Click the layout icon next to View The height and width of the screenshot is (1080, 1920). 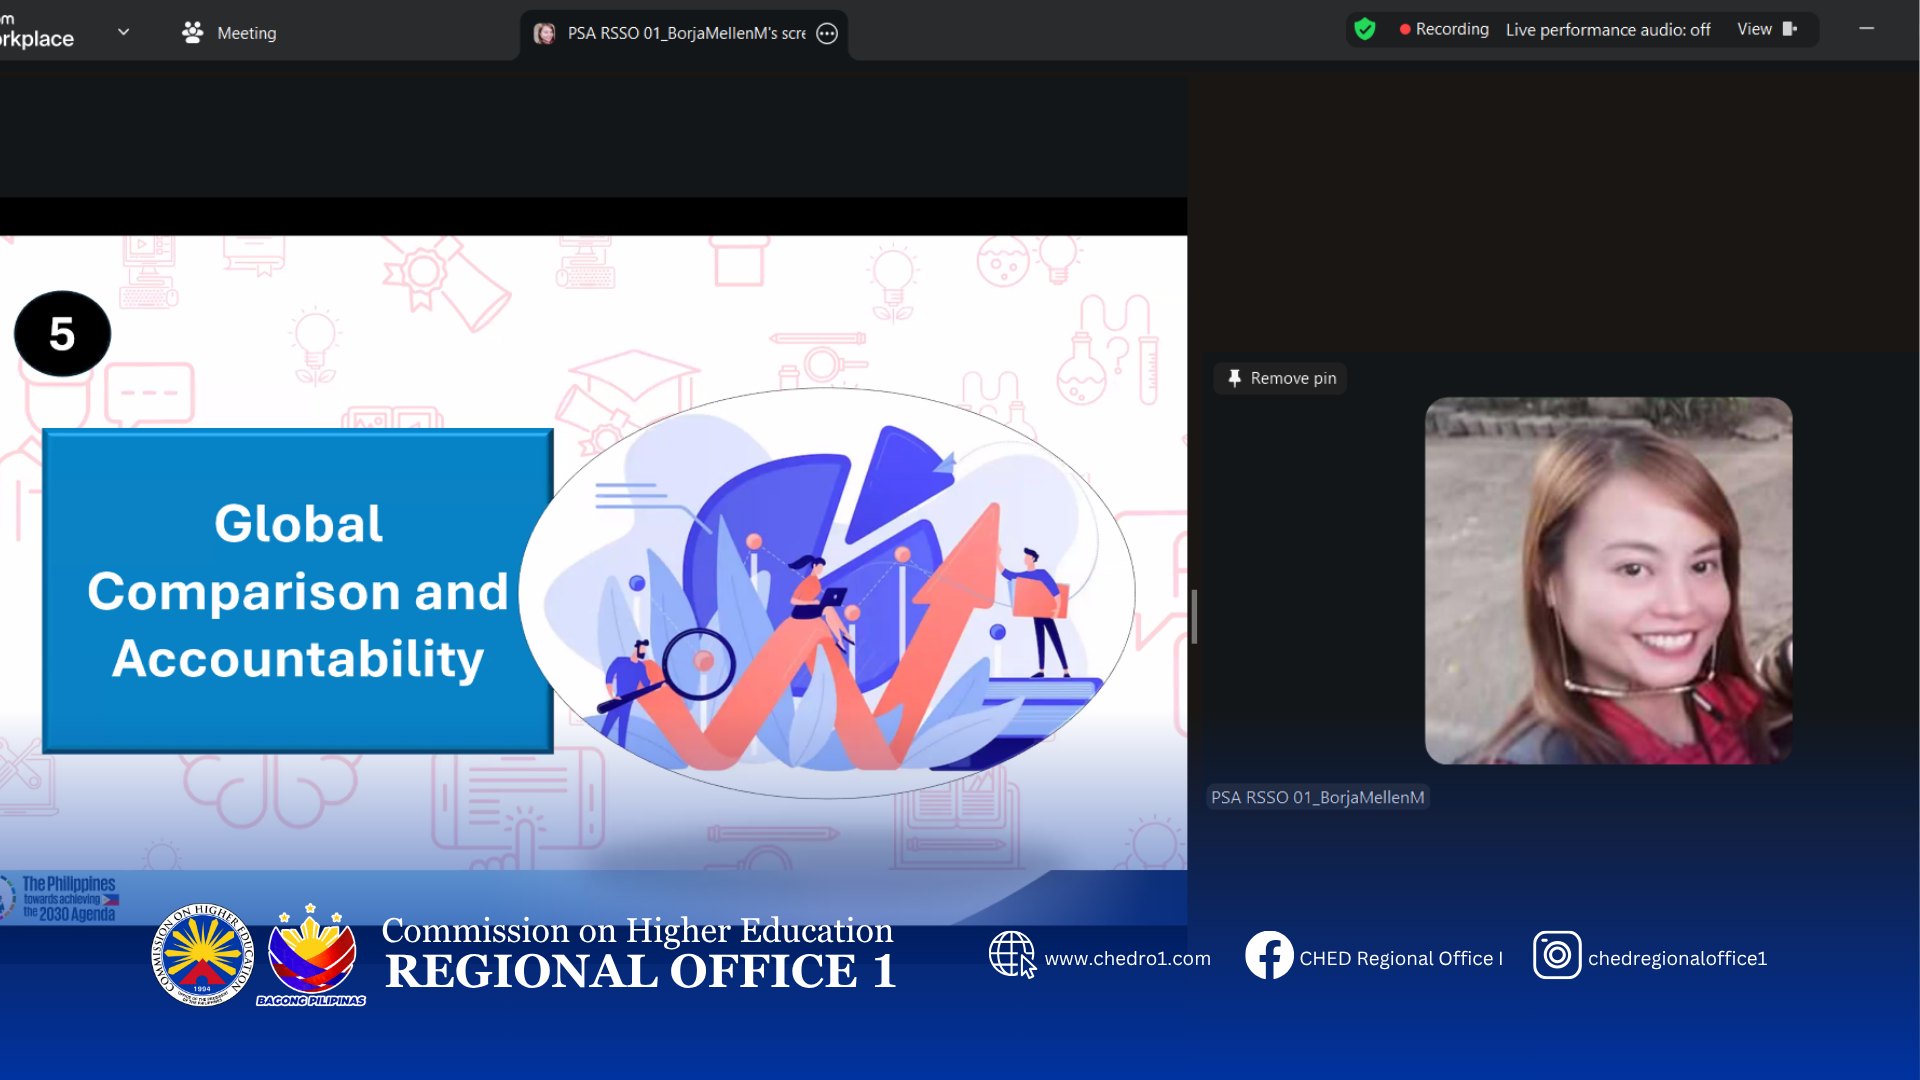coord(1790,29)
